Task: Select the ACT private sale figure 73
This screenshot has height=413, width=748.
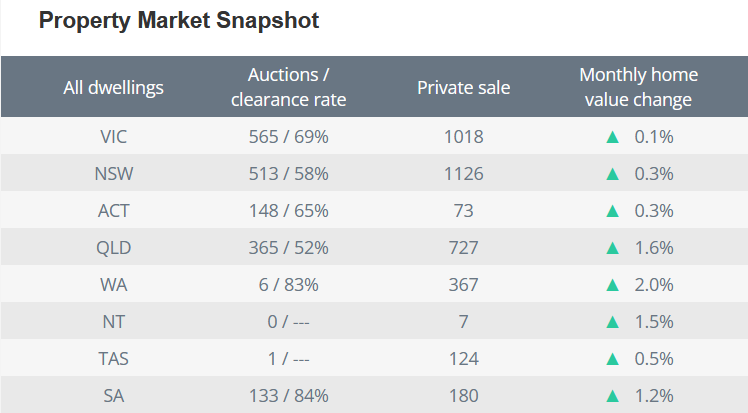Action: tap(463, 211)
